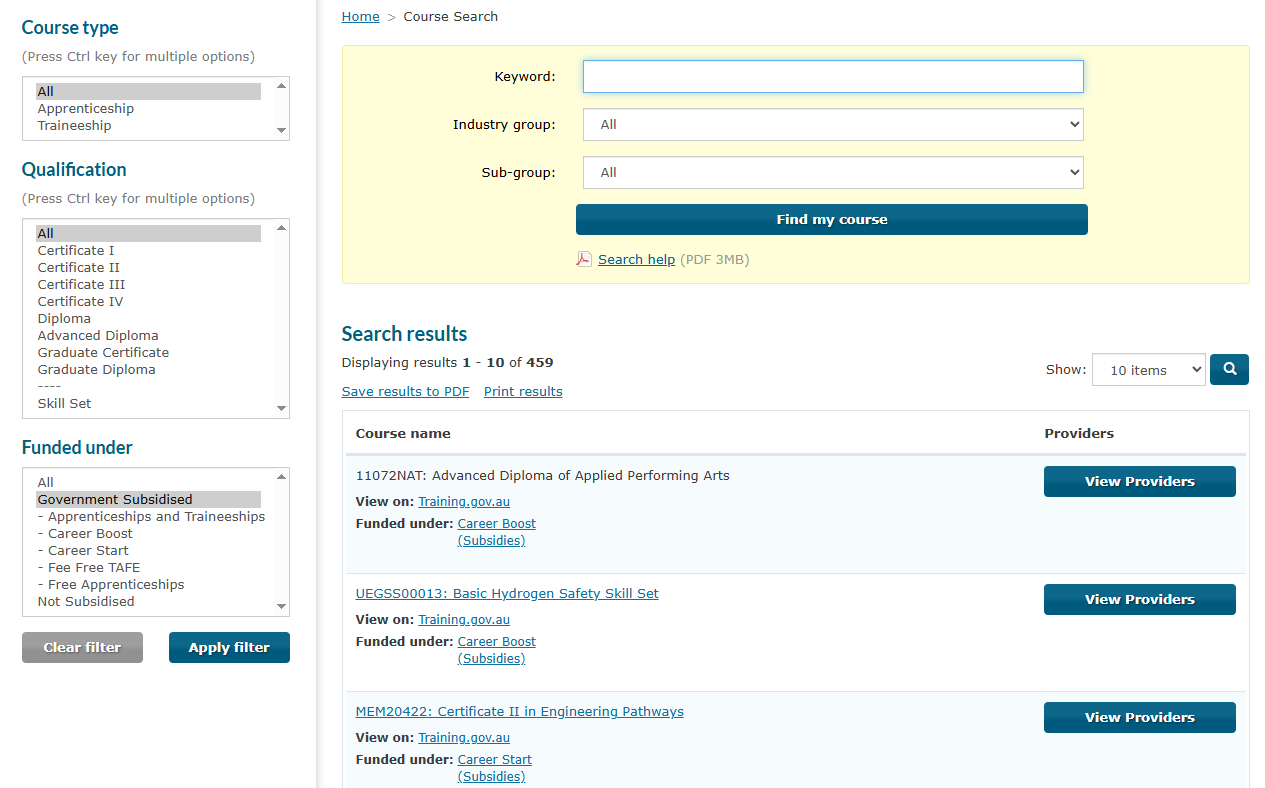Click Qualification list scroll-up arrow
The width and height of the screenshot is (1265, 788).
point(281,228)
